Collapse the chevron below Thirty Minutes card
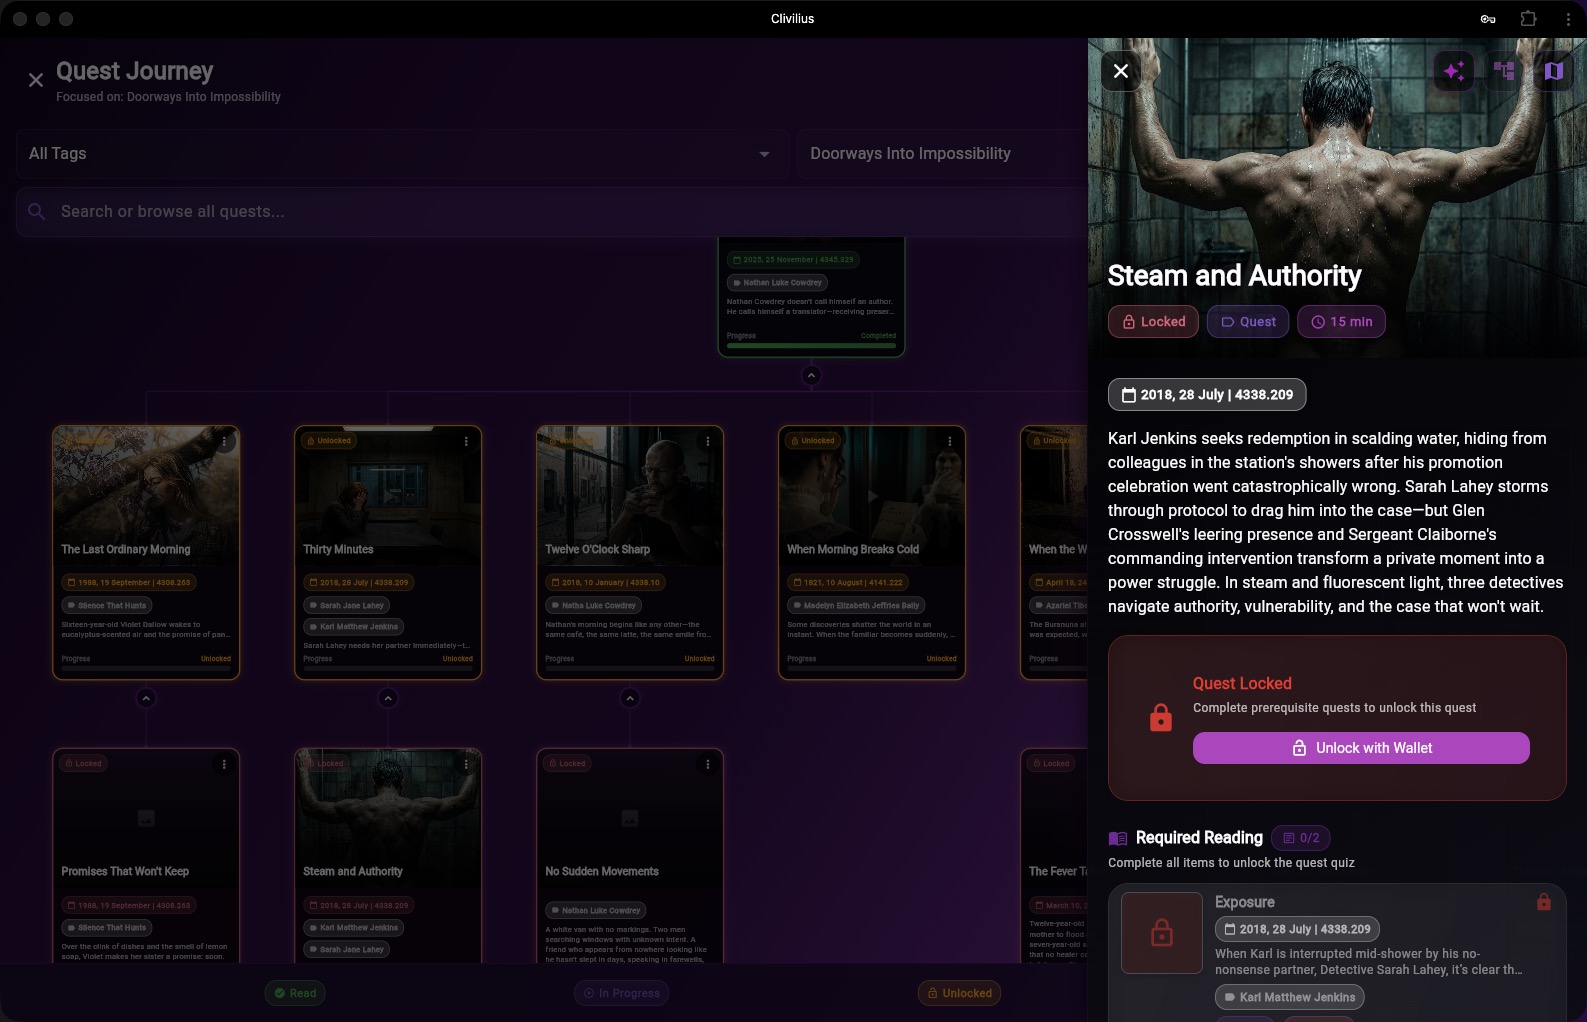The height and width of the screenshot is (1022, 1587). pyautogui.click(x=388, y=698)
